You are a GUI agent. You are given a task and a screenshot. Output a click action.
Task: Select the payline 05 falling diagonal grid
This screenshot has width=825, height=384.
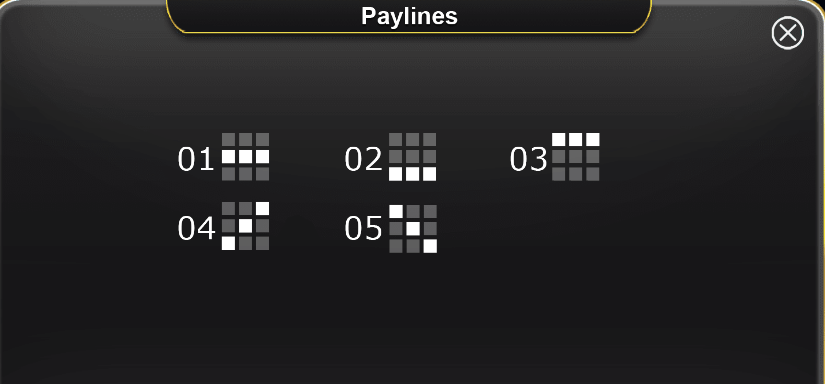413,229
